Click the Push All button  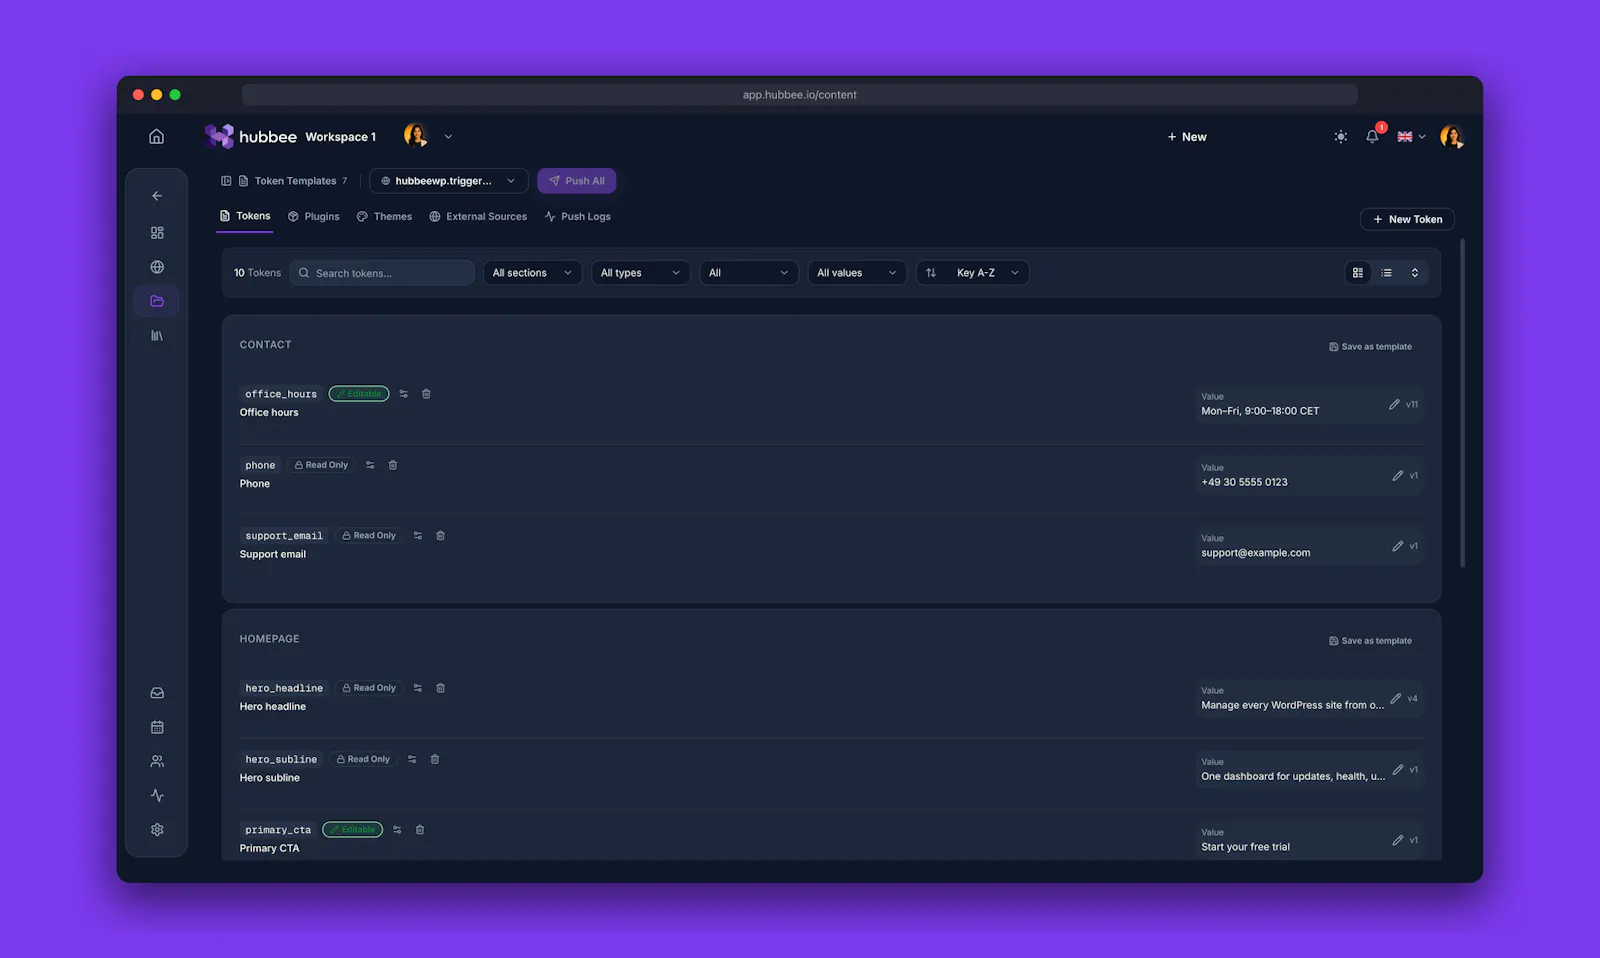click(x=577, y=181)
